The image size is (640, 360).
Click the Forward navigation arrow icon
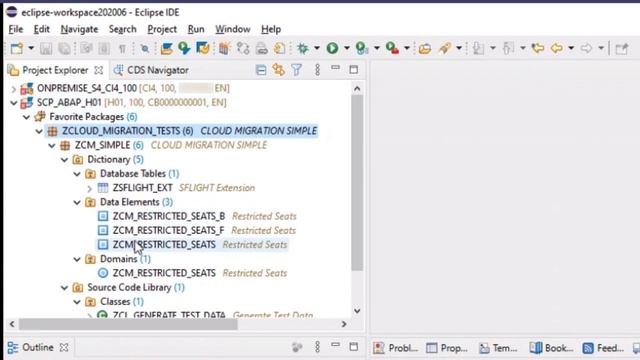(587, 48)
